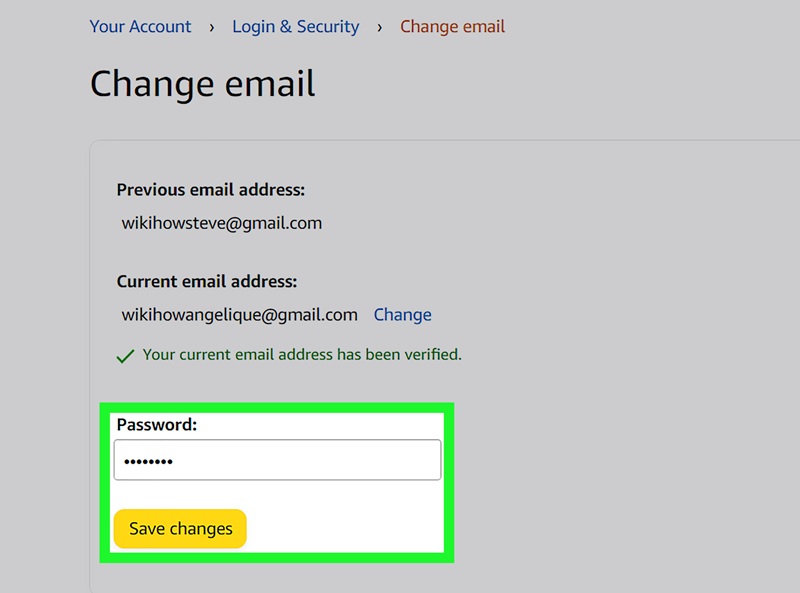Click chevron separator after Login & Security
Image resolution: width=800 pixels, height=593 pixels.
[x=380, y=28]
